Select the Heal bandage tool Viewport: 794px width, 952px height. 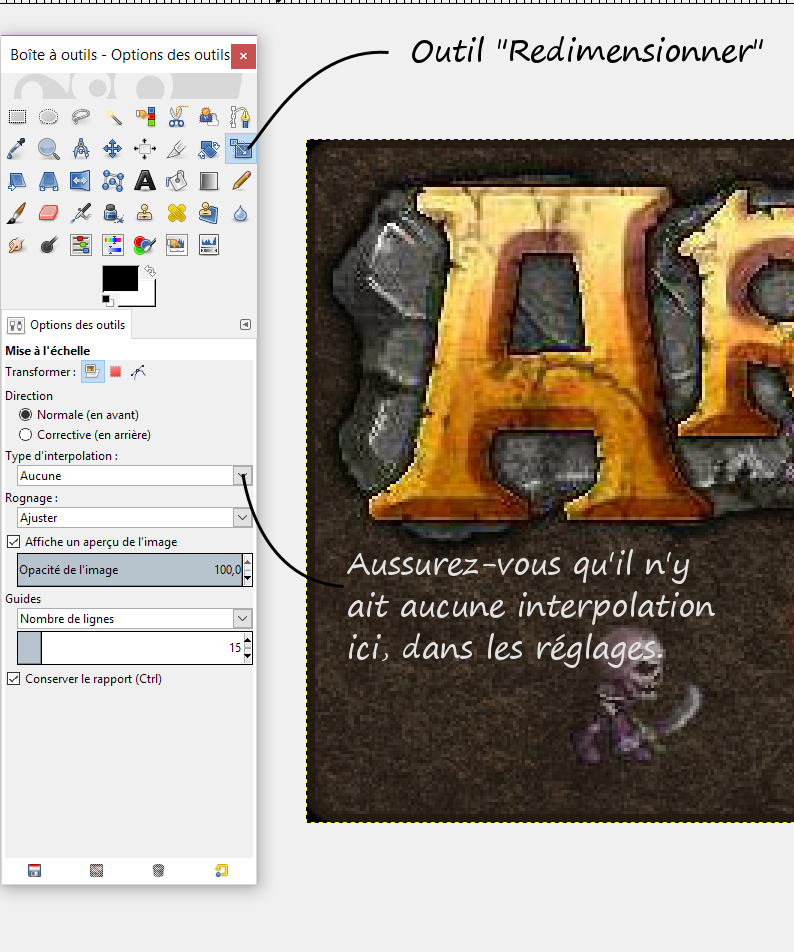tap(177, 213)
